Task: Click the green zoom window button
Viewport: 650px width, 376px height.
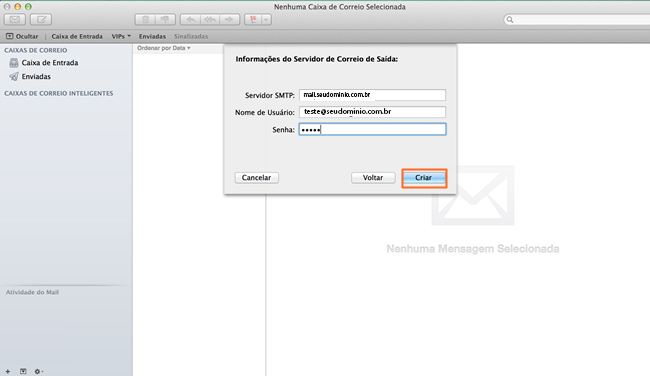Action: click(x=28, y=7)
